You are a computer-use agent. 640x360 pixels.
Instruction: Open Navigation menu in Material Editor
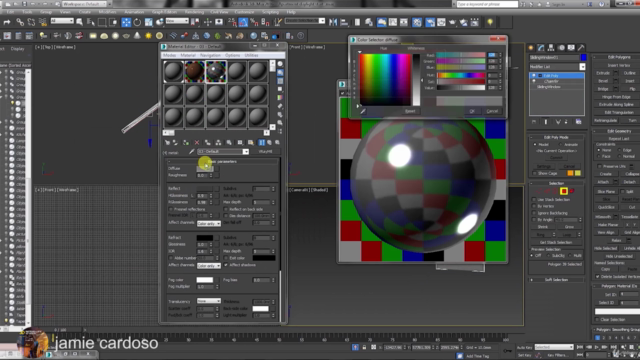[x=211, y=55]
